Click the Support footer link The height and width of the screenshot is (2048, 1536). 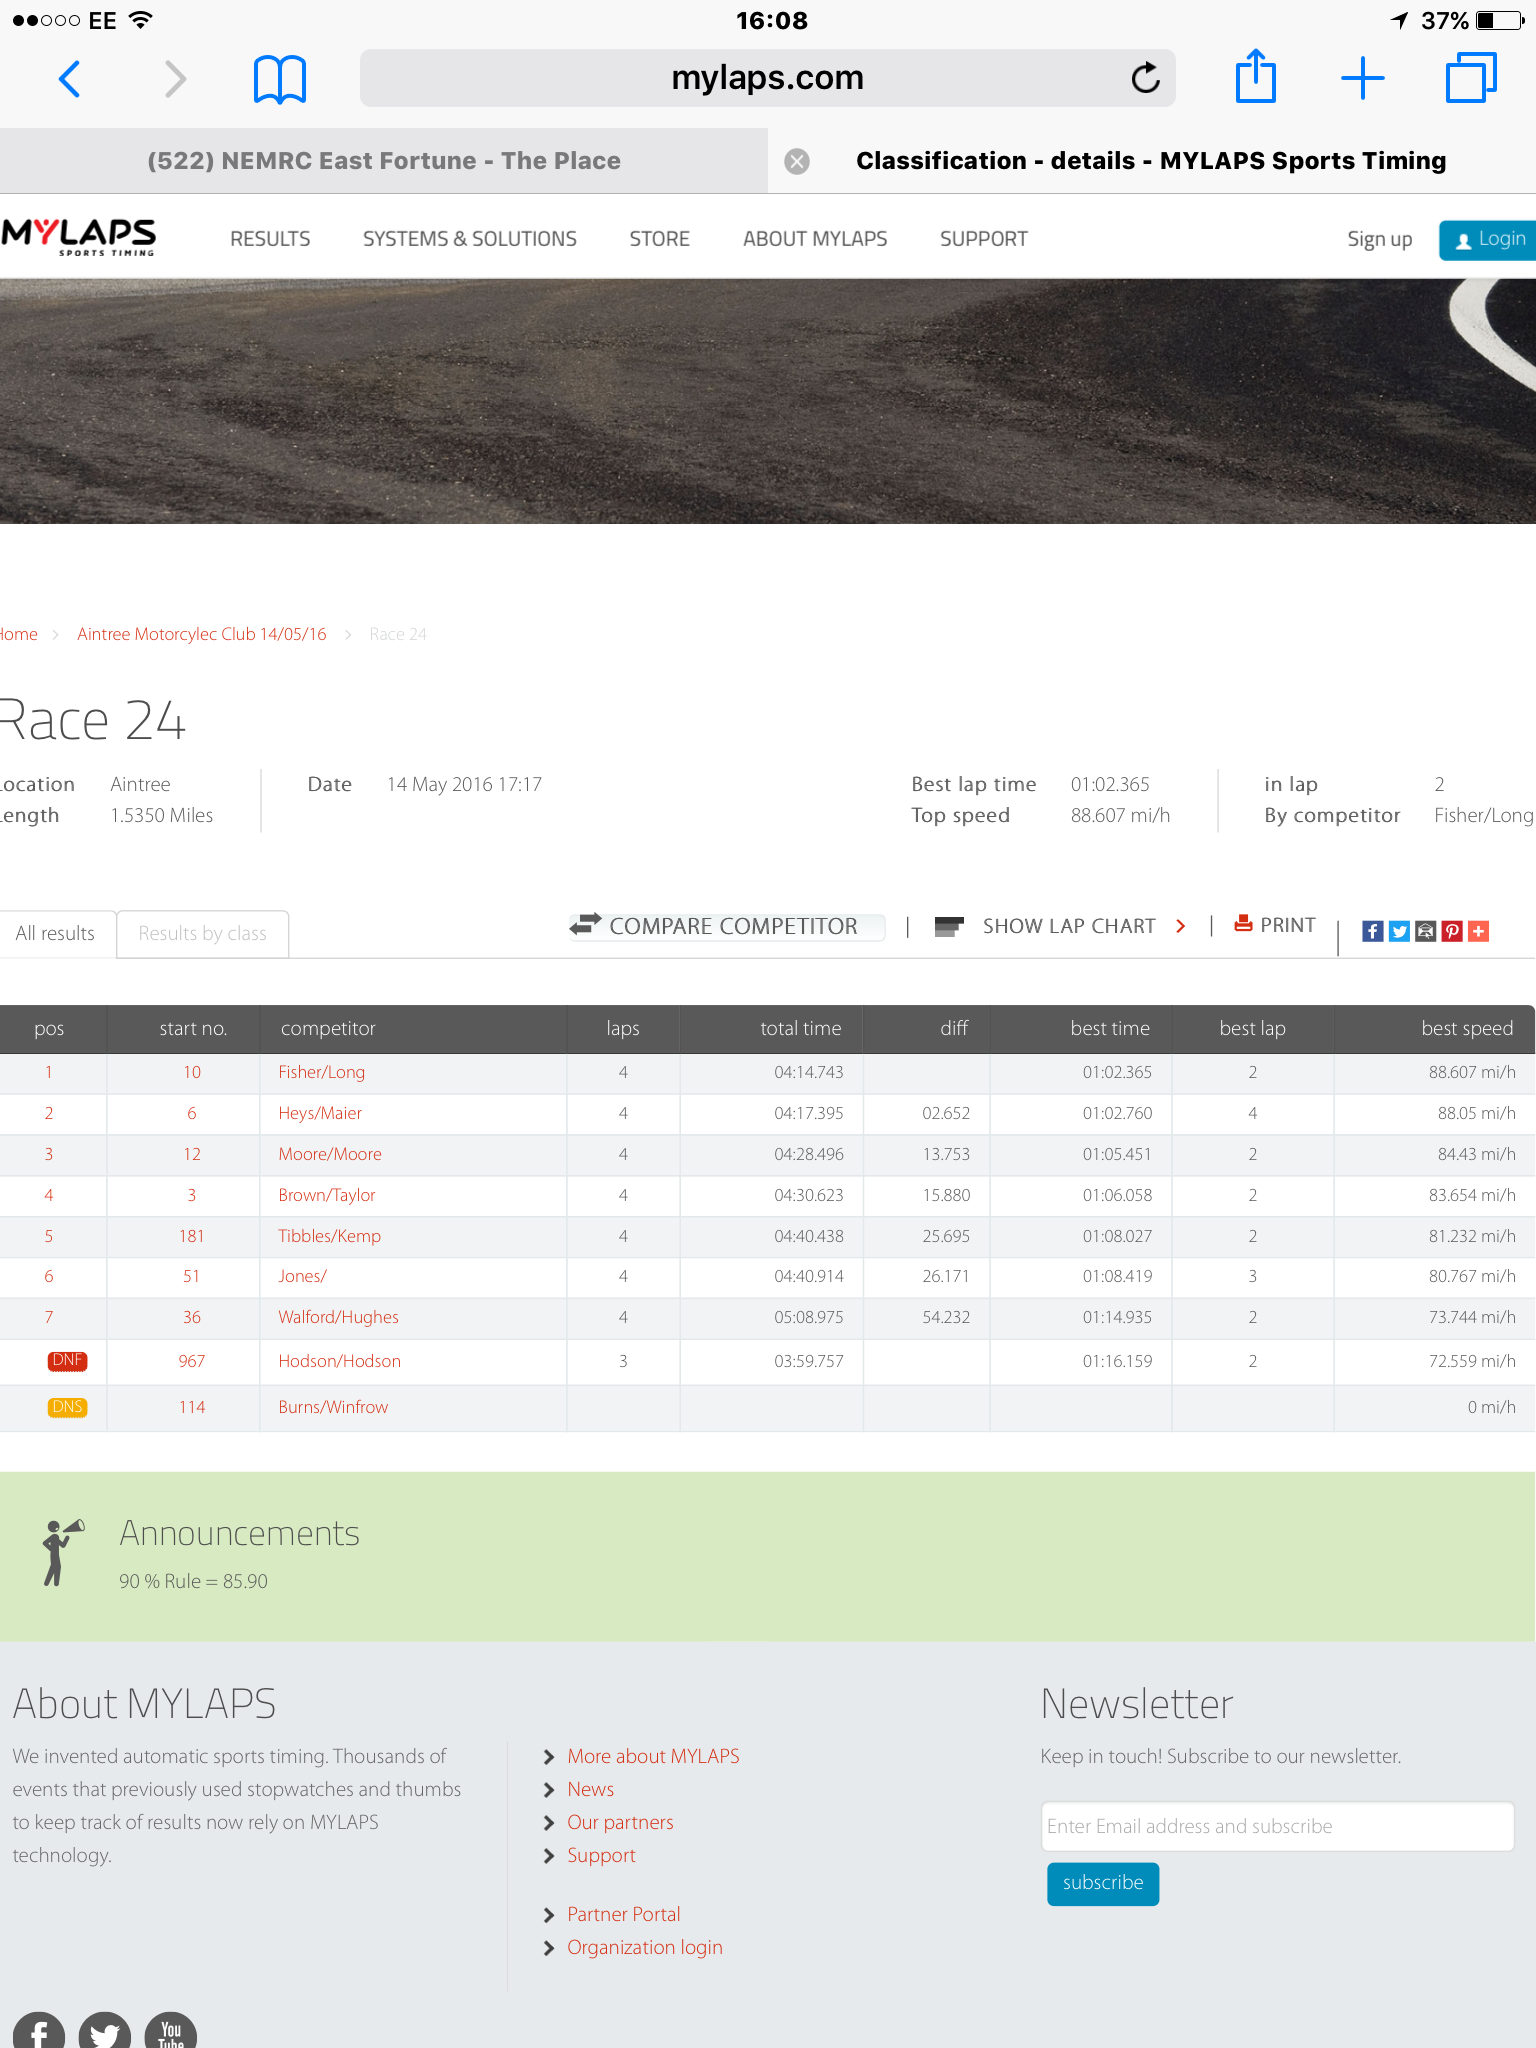[x=601, y=1855]
